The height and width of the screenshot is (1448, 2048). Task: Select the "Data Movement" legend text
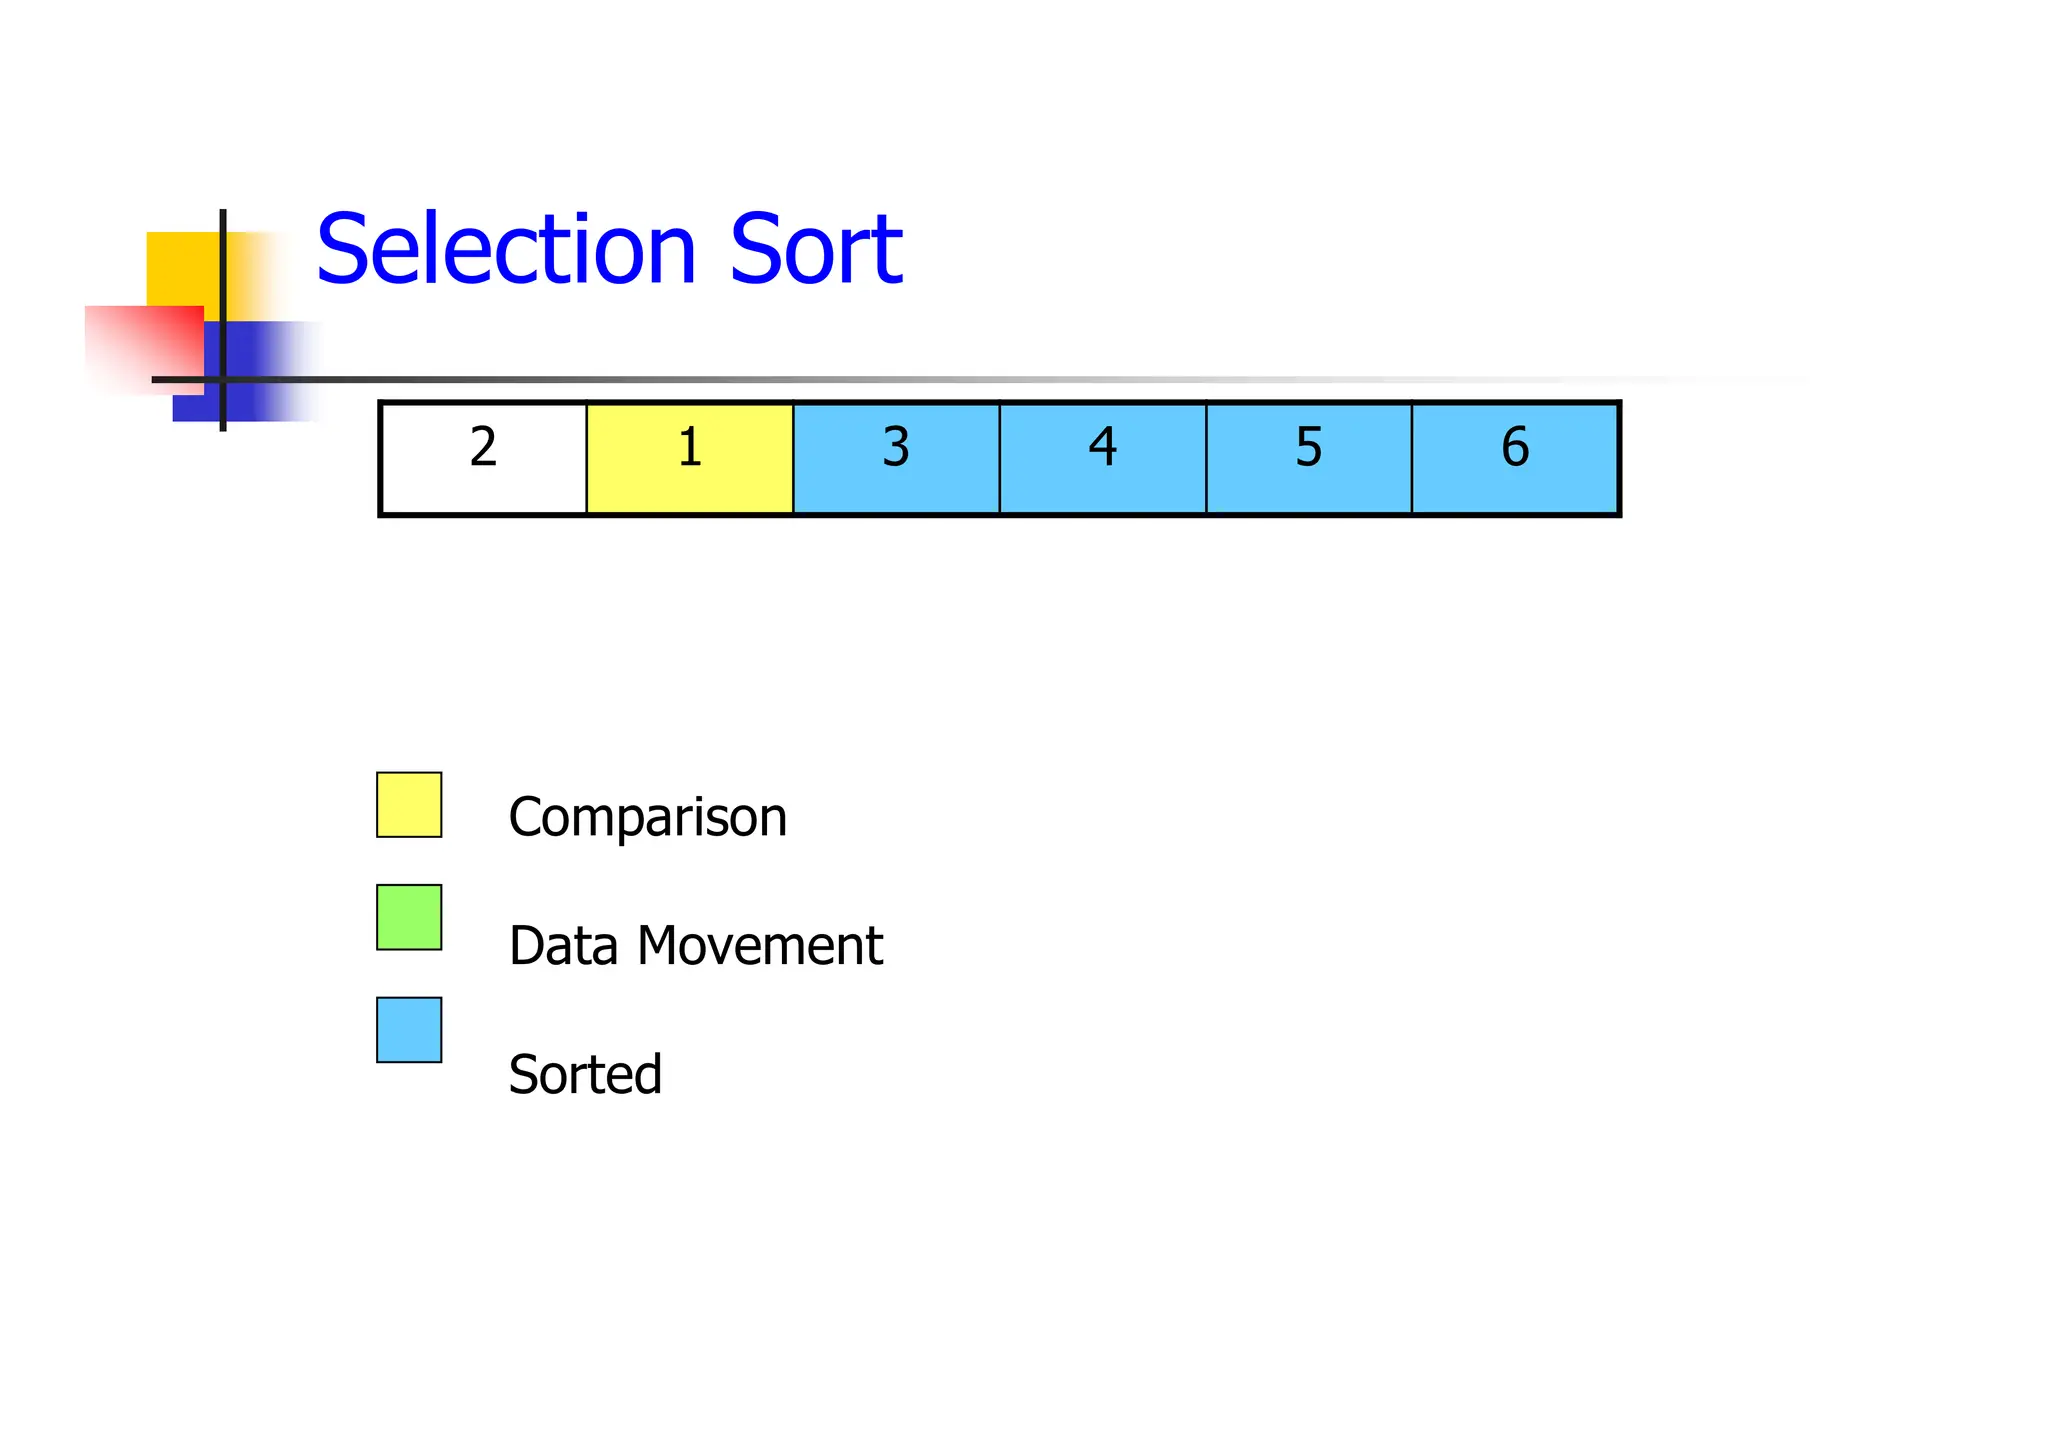tap(695, 946)
